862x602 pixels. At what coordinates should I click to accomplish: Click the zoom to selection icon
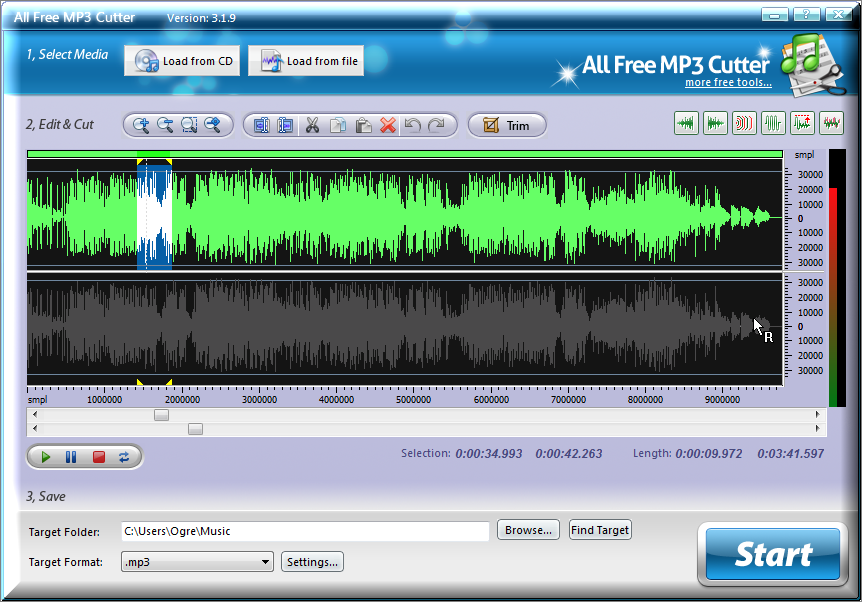click(x=189, y=125)
